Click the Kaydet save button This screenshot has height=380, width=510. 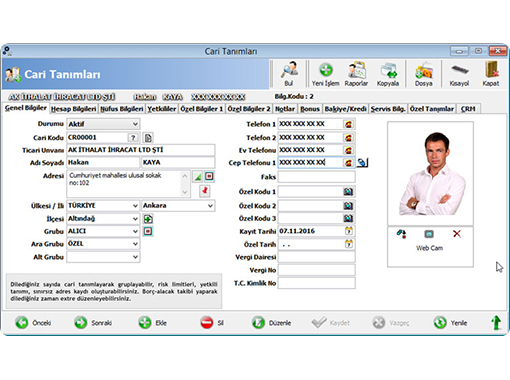pos(331,323)
